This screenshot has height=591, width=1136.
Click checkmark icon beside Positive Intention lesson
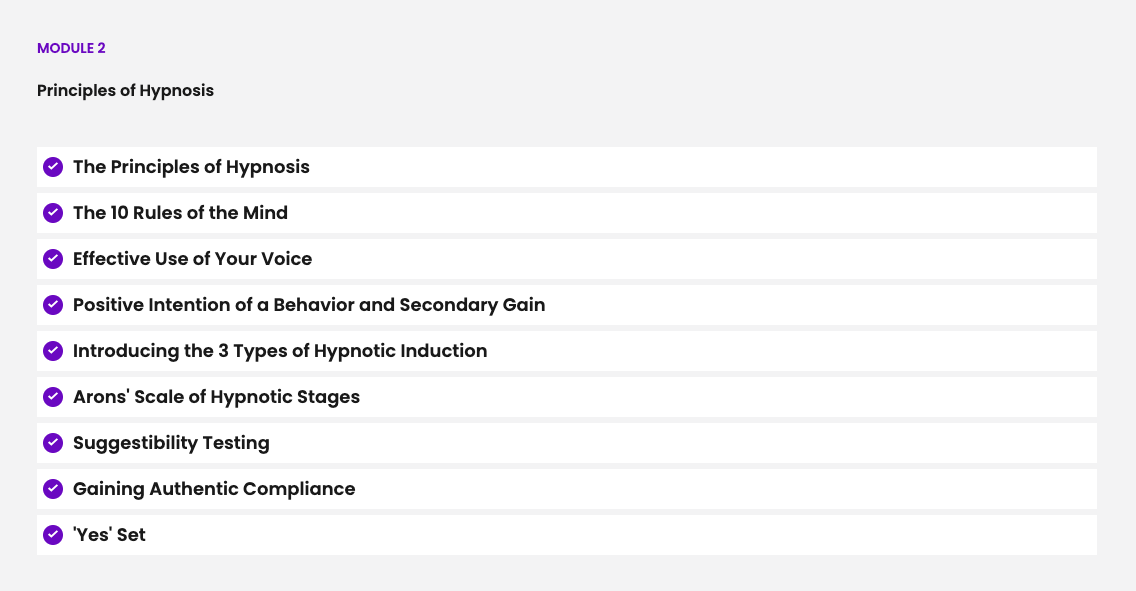point(53,305)
